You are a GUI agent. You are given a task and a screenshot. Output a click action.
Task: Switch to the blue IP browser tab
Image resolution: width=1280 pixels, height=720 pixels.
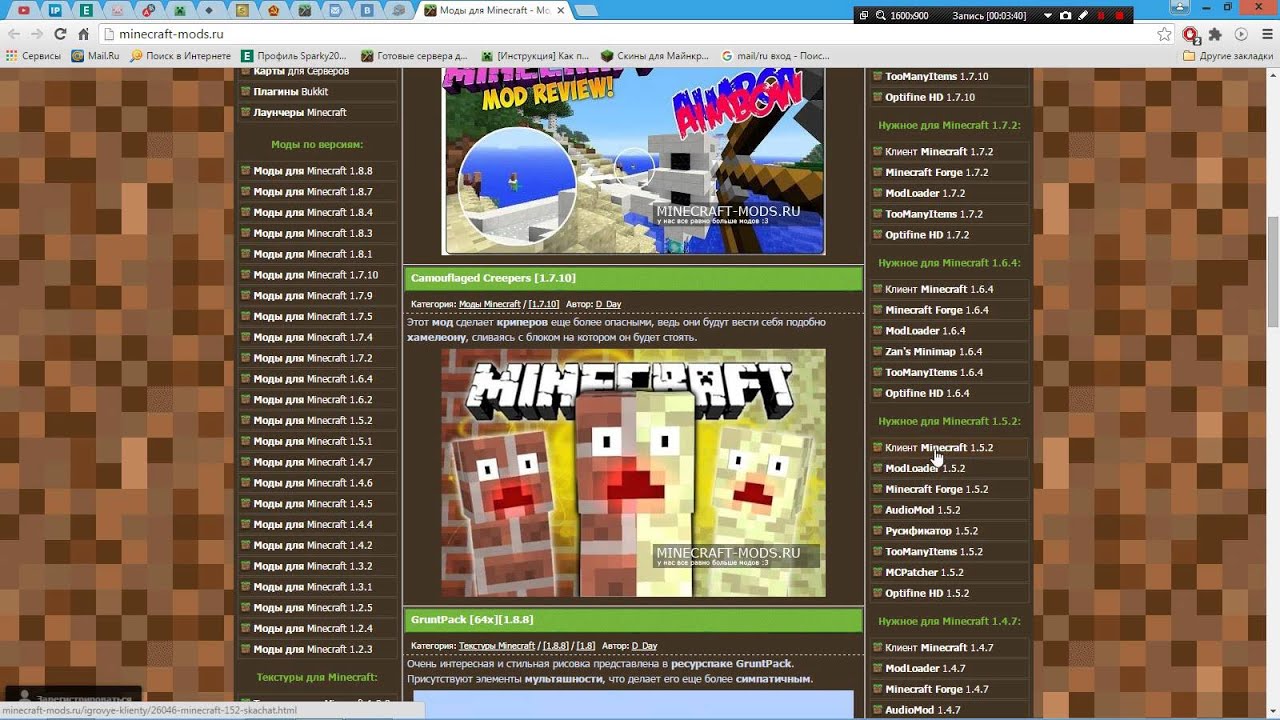point(55,10)
